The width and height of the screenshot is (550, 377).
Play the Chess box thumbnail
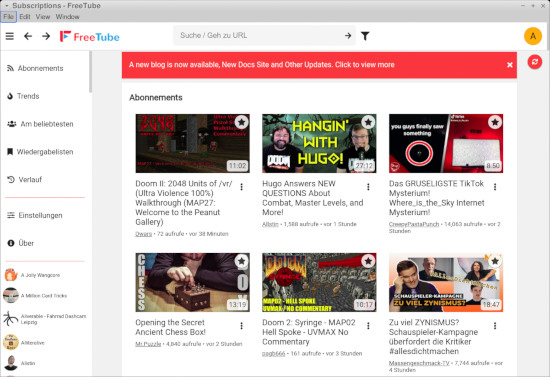tap(193, 282)
